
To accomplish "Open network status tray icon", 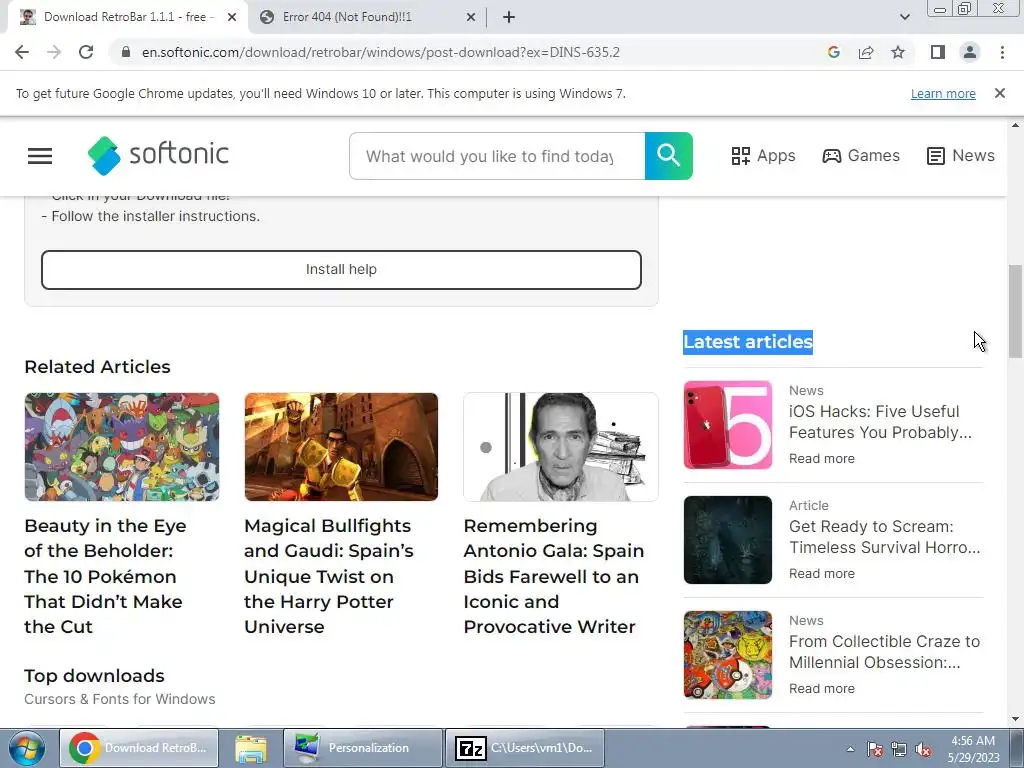I will pyautogui.click(x=899, y=749).
